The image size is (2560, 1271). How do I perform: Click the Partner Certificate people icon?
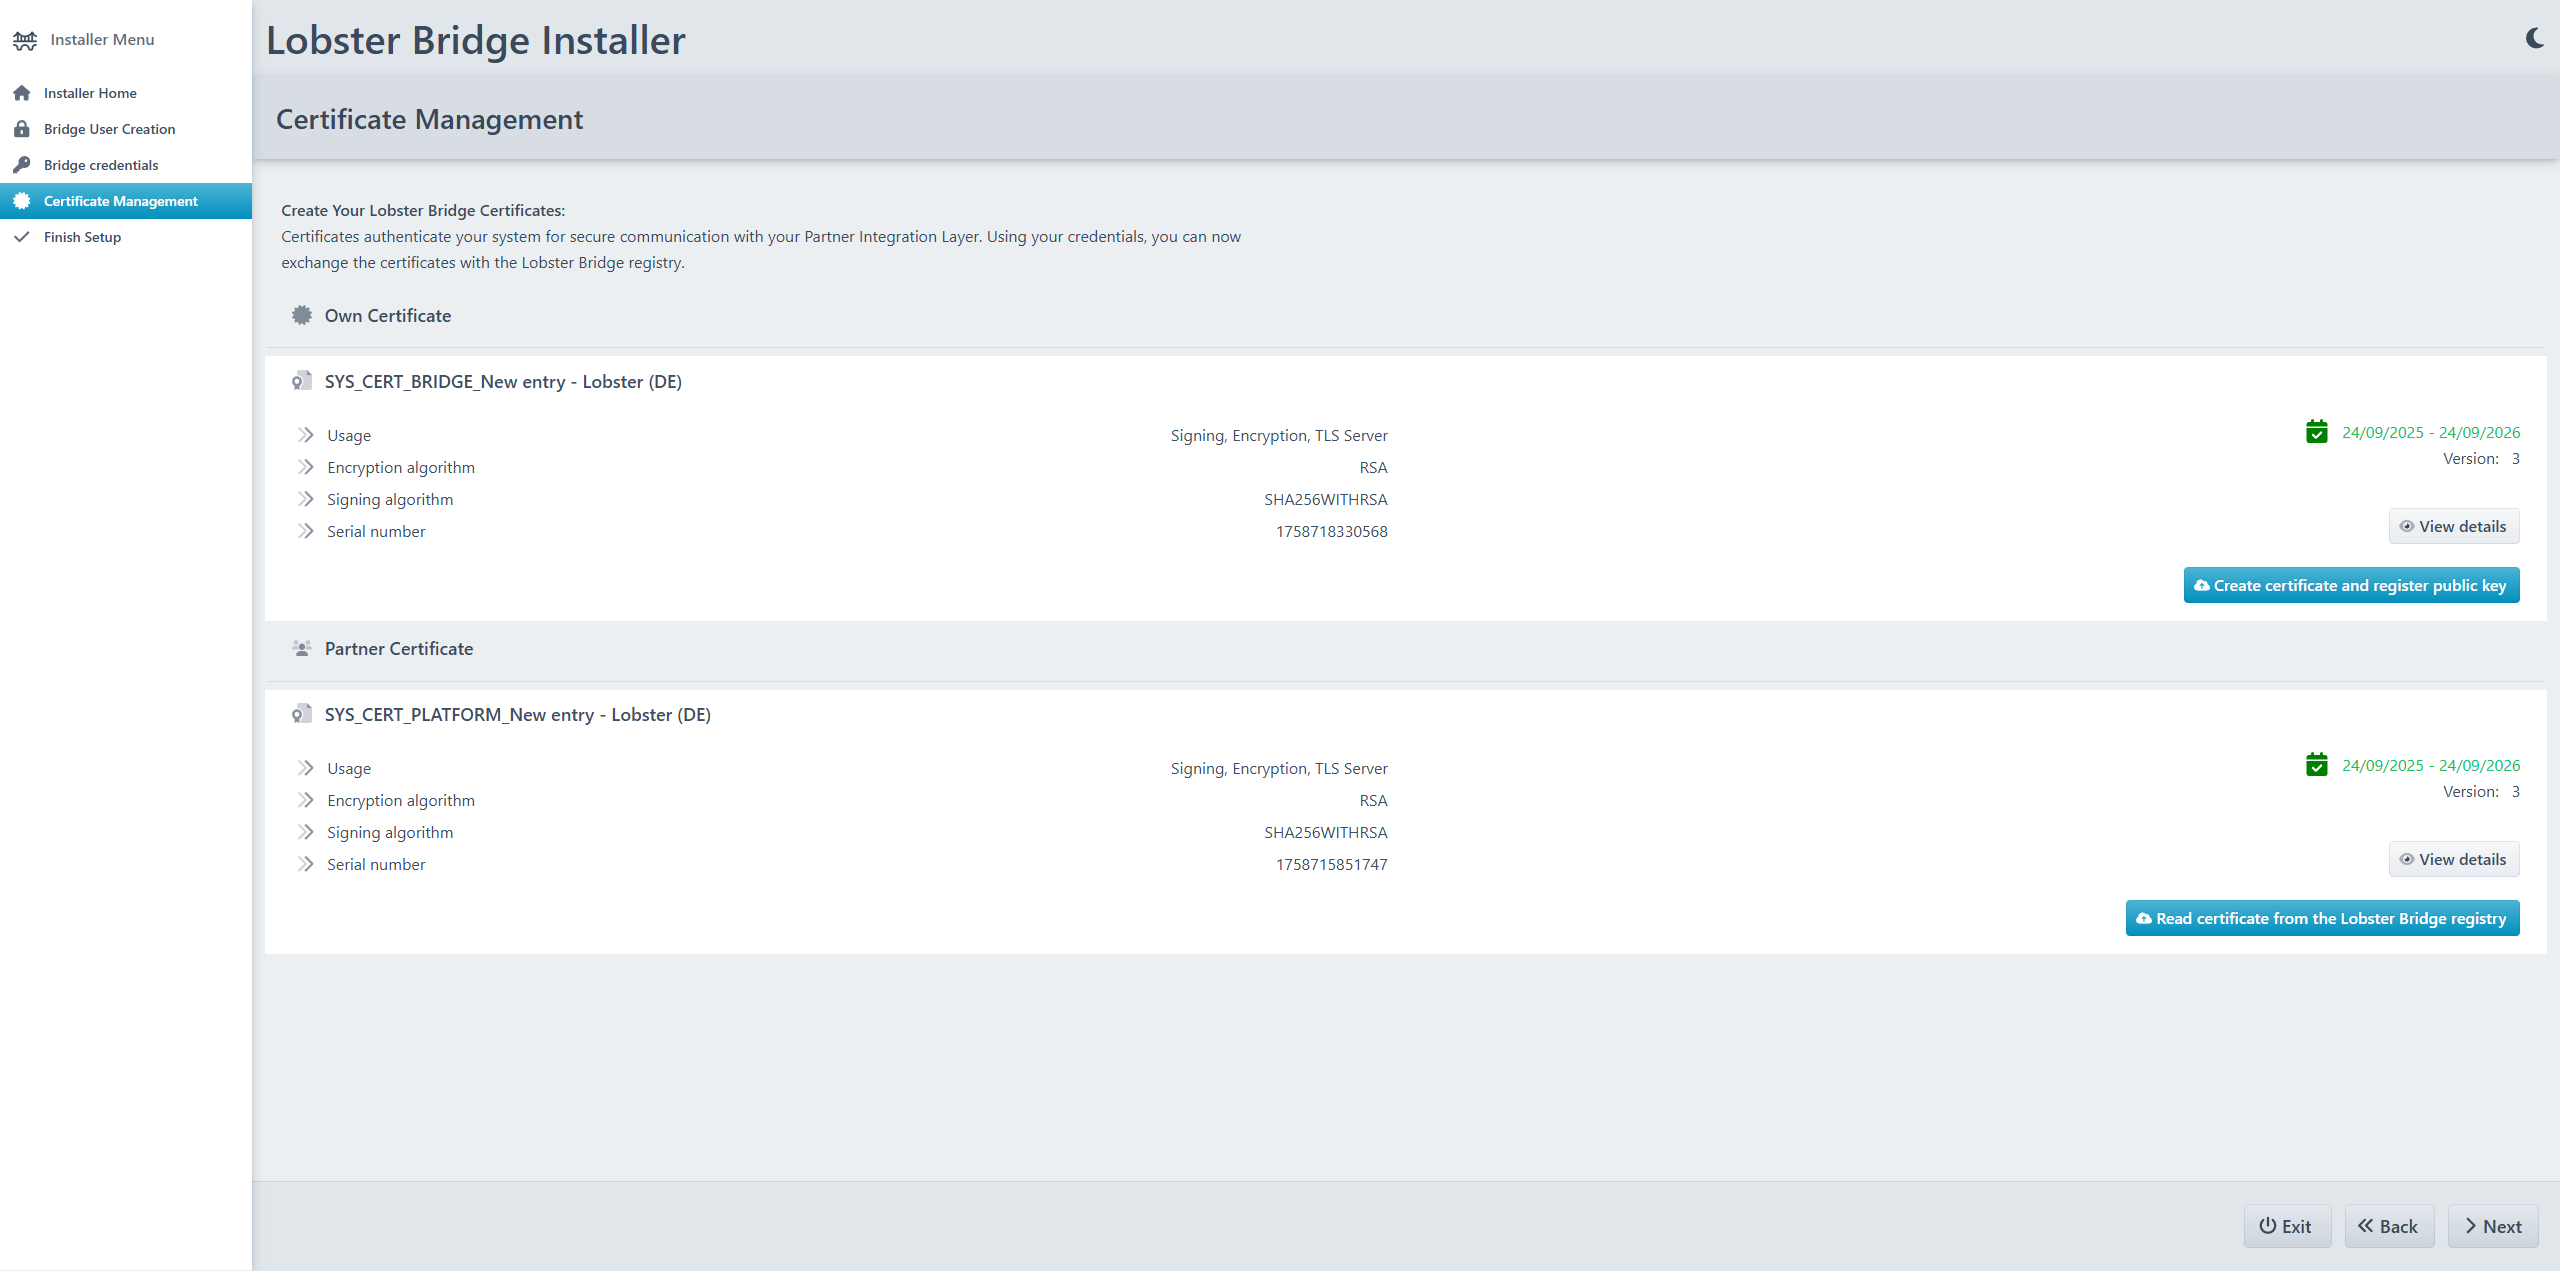coord(301,649)
